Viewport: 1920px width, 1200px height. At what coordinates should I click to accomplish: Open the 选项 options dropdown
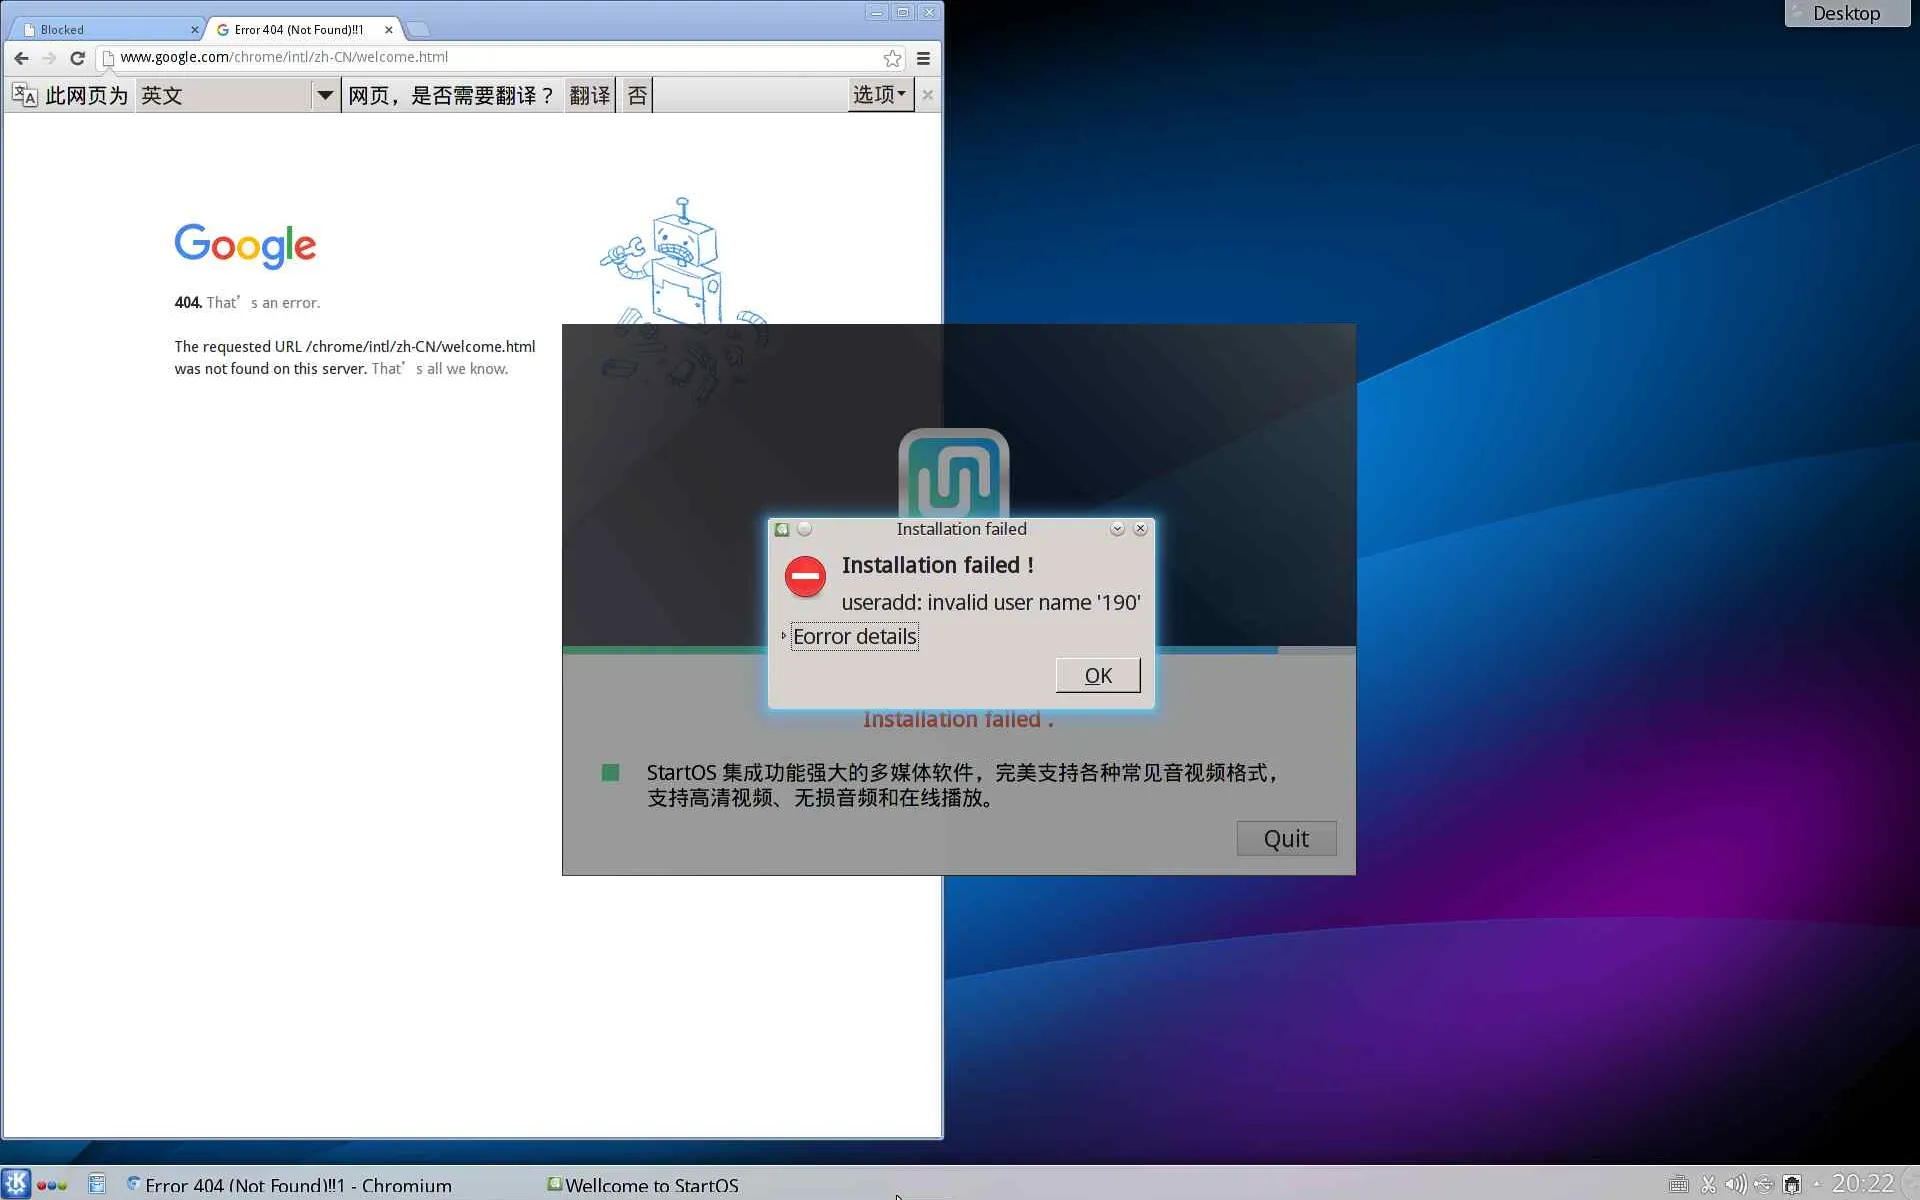pyautogui.click(x=879, y=95)
